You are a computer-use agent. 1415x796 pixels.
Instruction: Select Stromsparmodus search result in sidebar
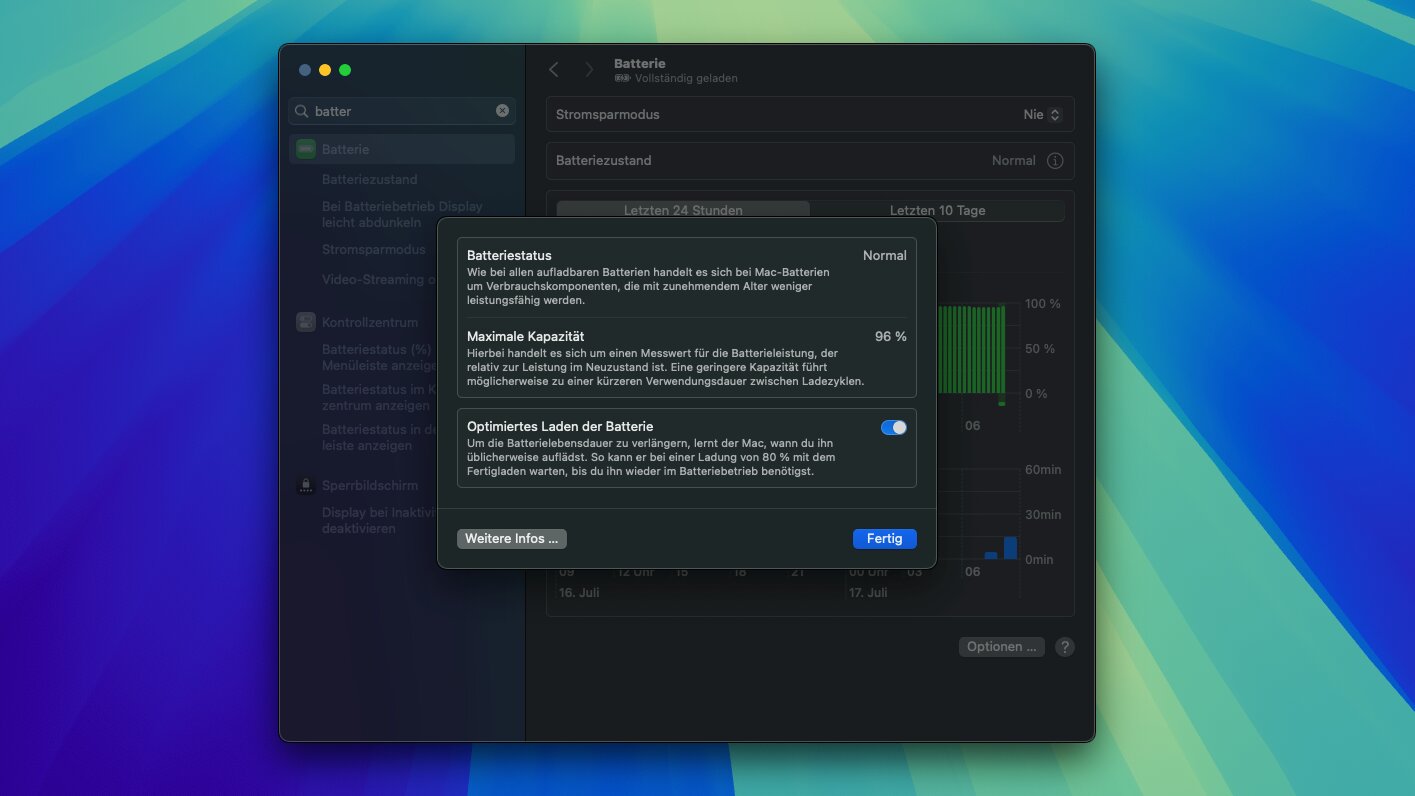(373, 249)
